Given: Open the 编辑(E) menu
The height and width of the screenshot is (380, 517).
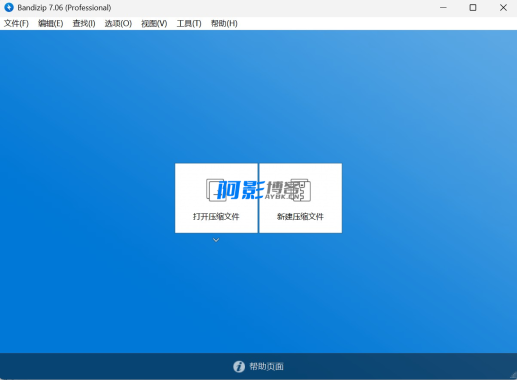Looking at the screenshot, I should tap(51, 23).
